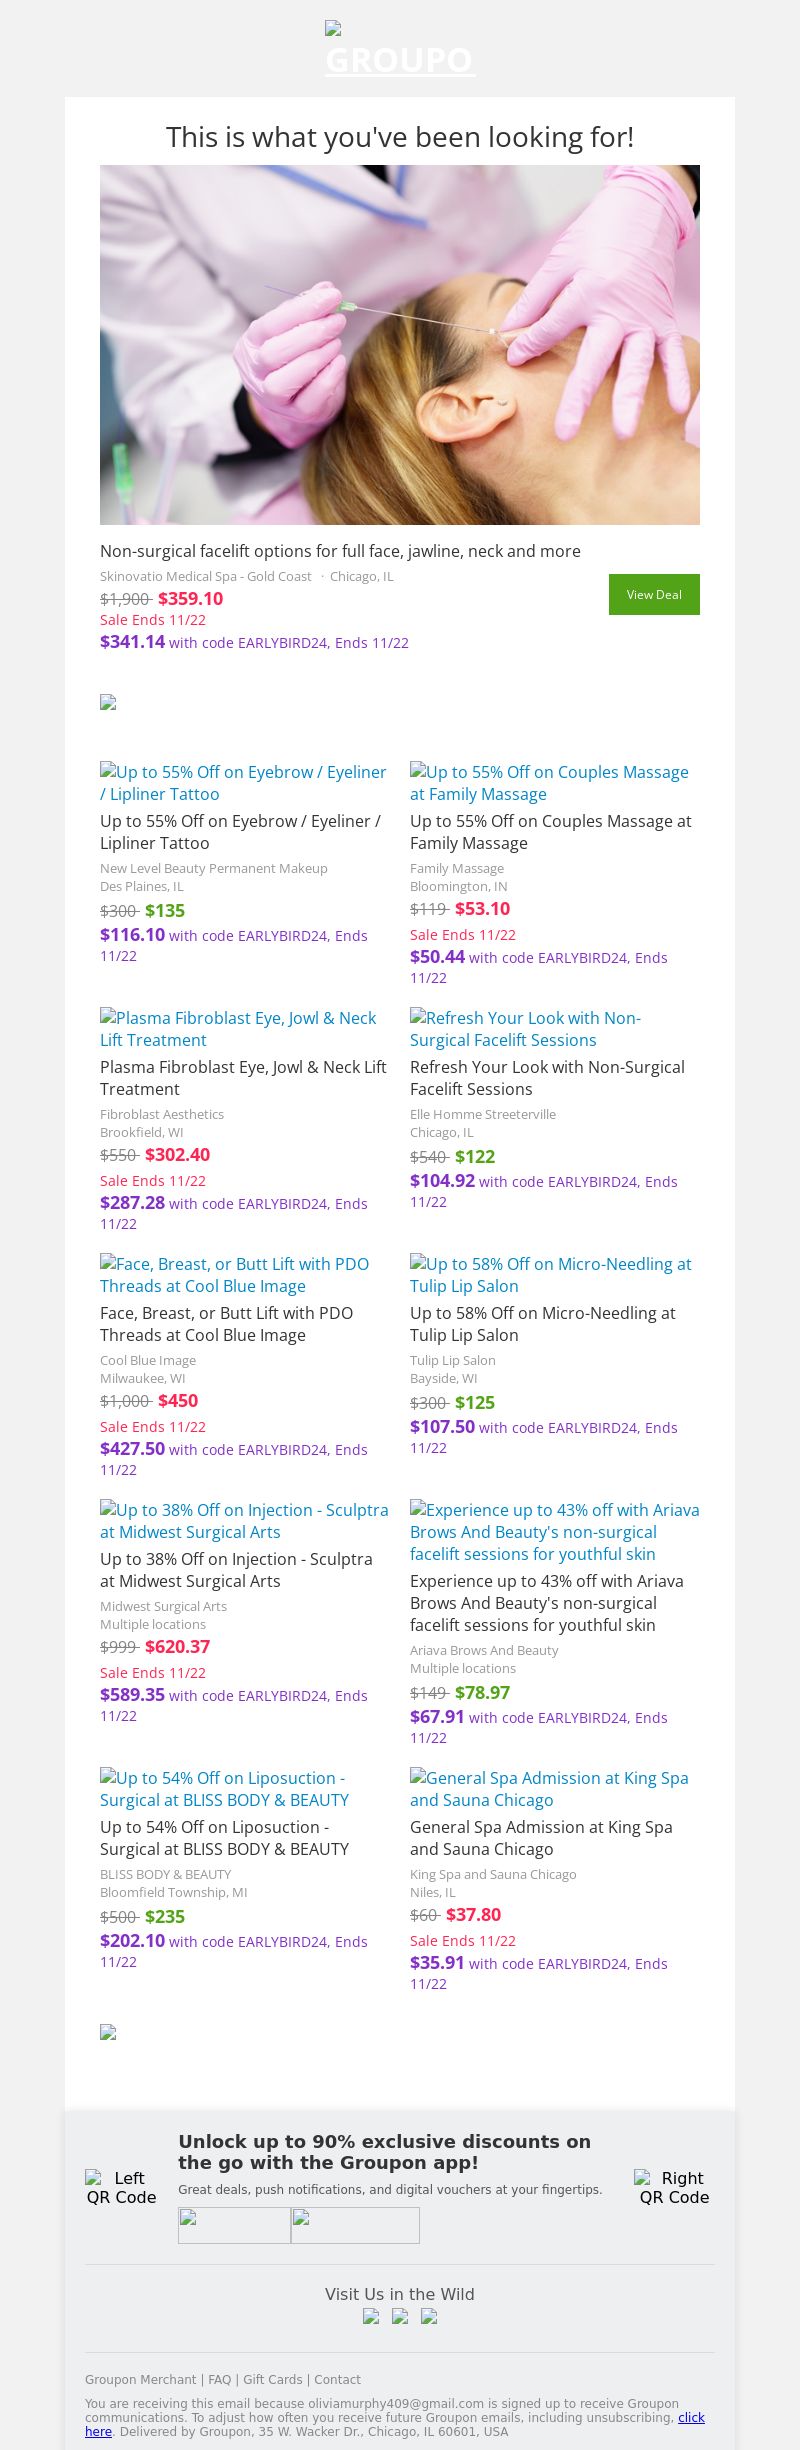Image resolution: width=800 pixels, height=2450 pixels.
Task: Open the Couples Massage at Family Massage image link
Action: pos(549,783)
